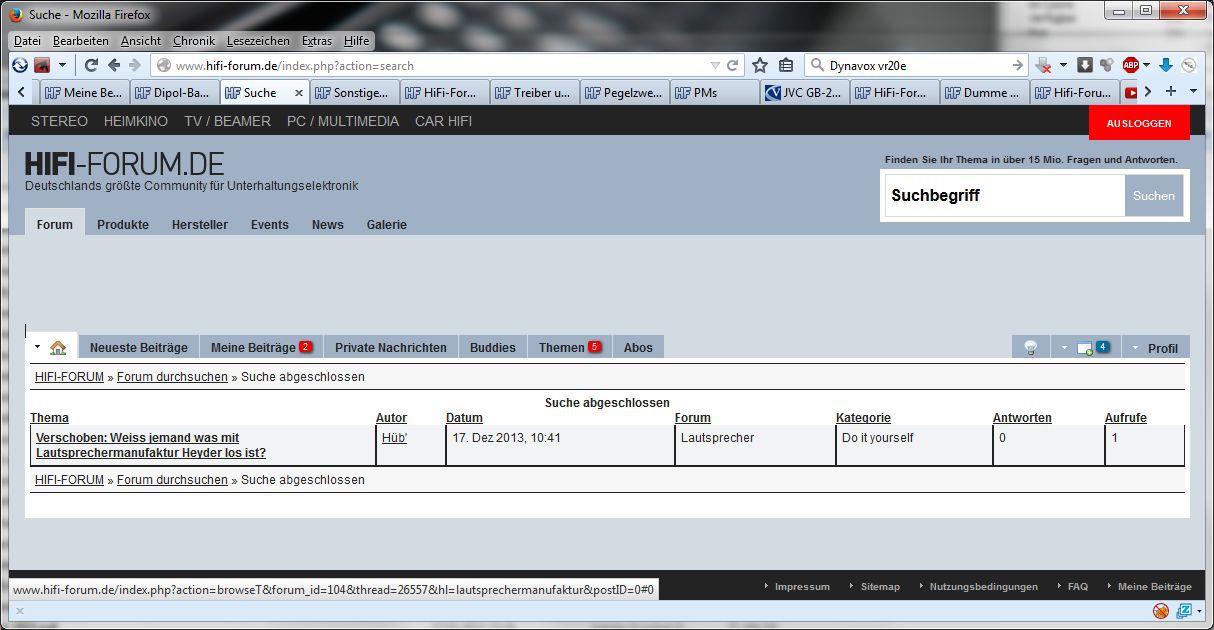Click the red blocked add-on status bar icon
This screenshot has height=630, width=1214.
1161,610
